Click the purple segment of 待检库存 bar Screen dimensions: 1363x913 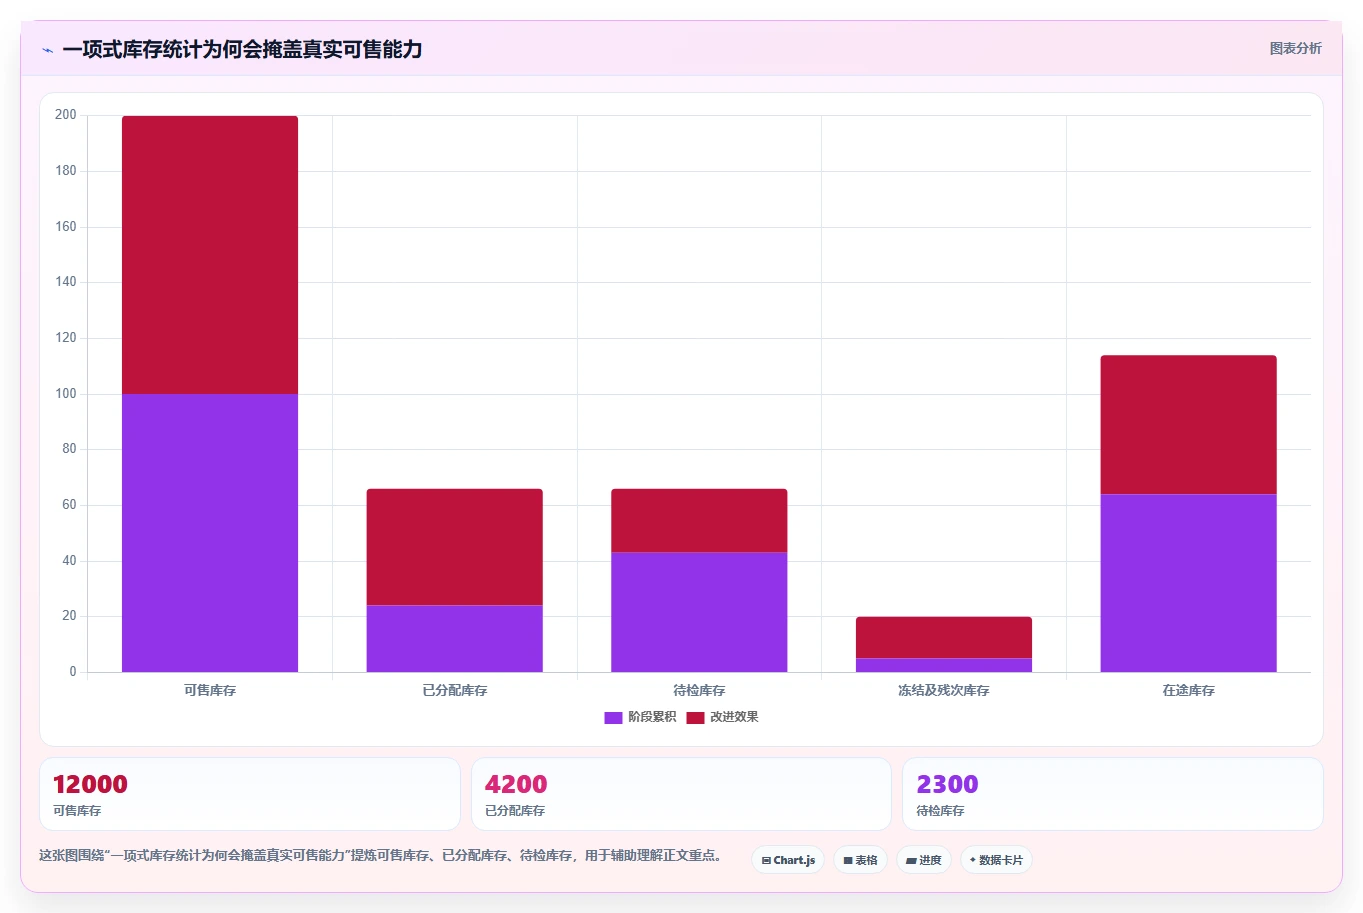tap(699, 612)
